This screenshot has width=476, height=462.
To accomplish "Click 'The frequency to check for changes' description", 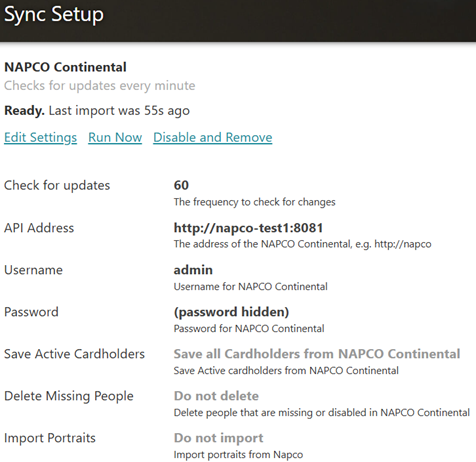I will click(254, 202).
